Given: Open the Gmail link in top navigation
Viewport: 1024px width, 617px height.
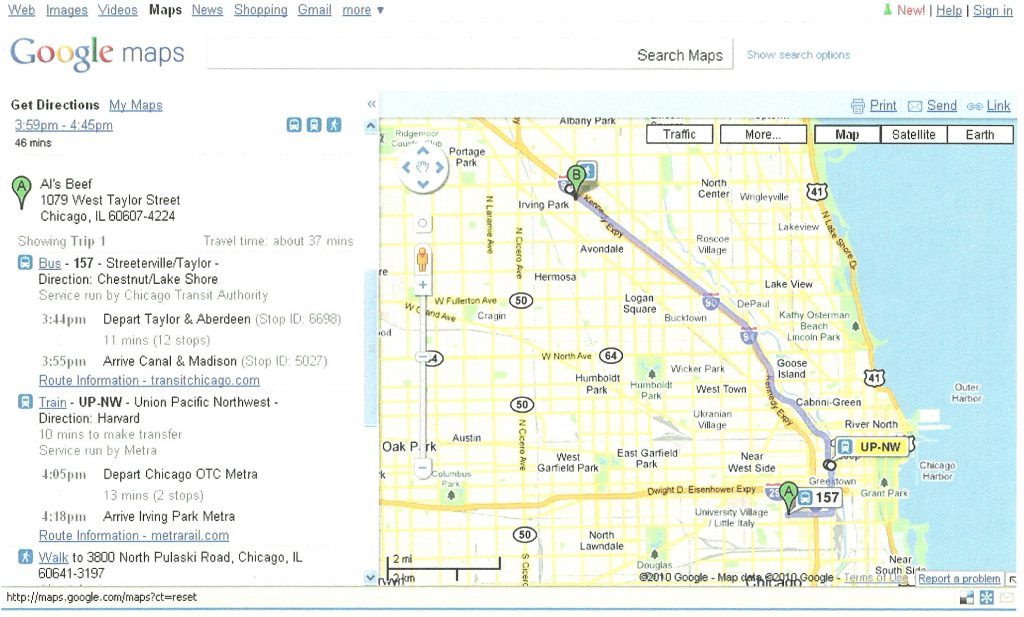Looking at the screenshot, I should tap(315, 10).
